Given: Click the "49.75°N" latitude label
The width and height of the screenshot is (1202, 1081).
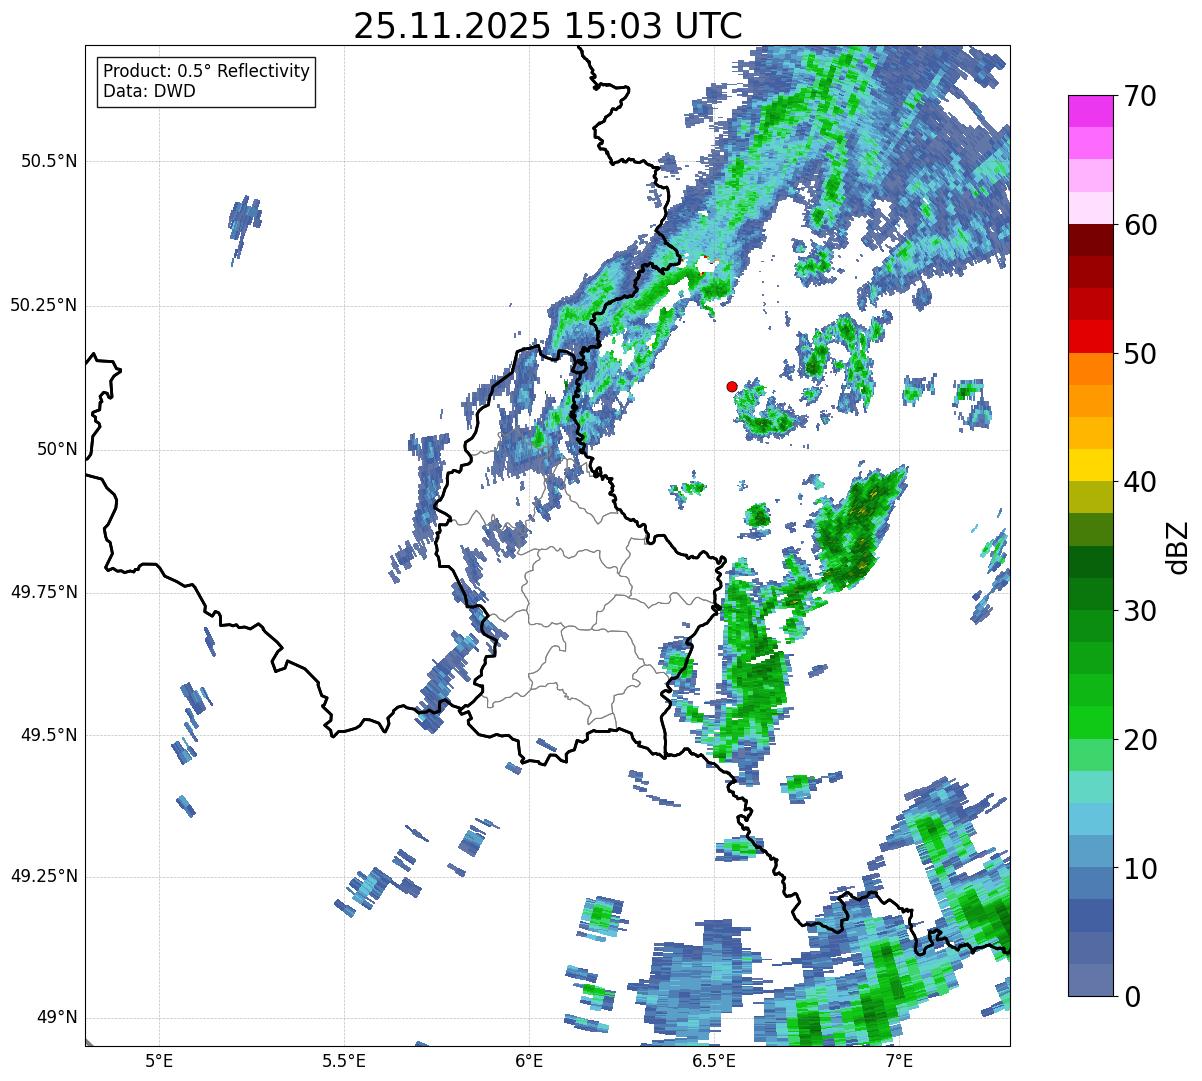Looking at the screenshot, I should [44, 592].
